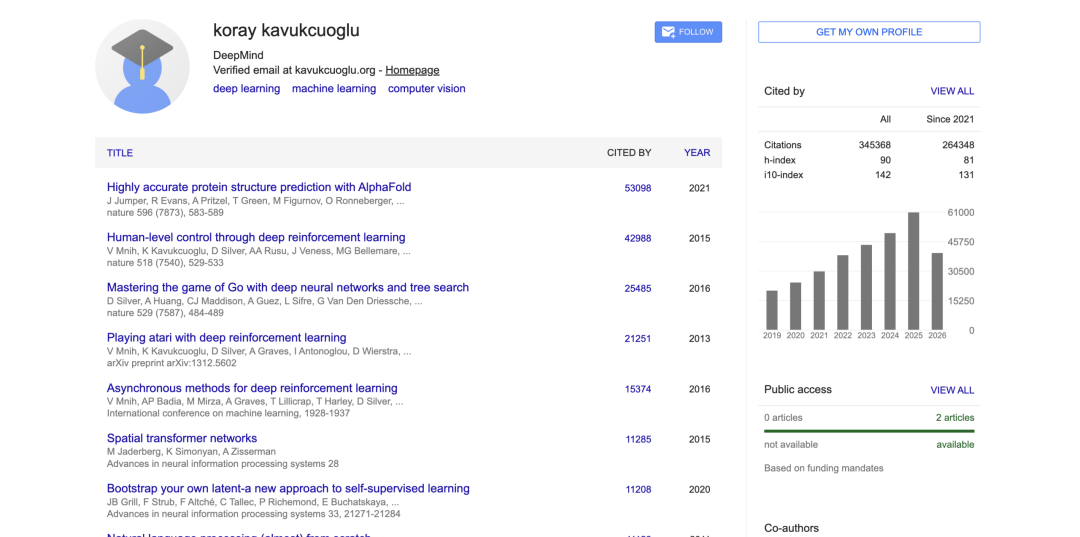Click the 2022 citation bar in chart
The height and width of the screenshot is (537, 1080).
pos(842,293)
